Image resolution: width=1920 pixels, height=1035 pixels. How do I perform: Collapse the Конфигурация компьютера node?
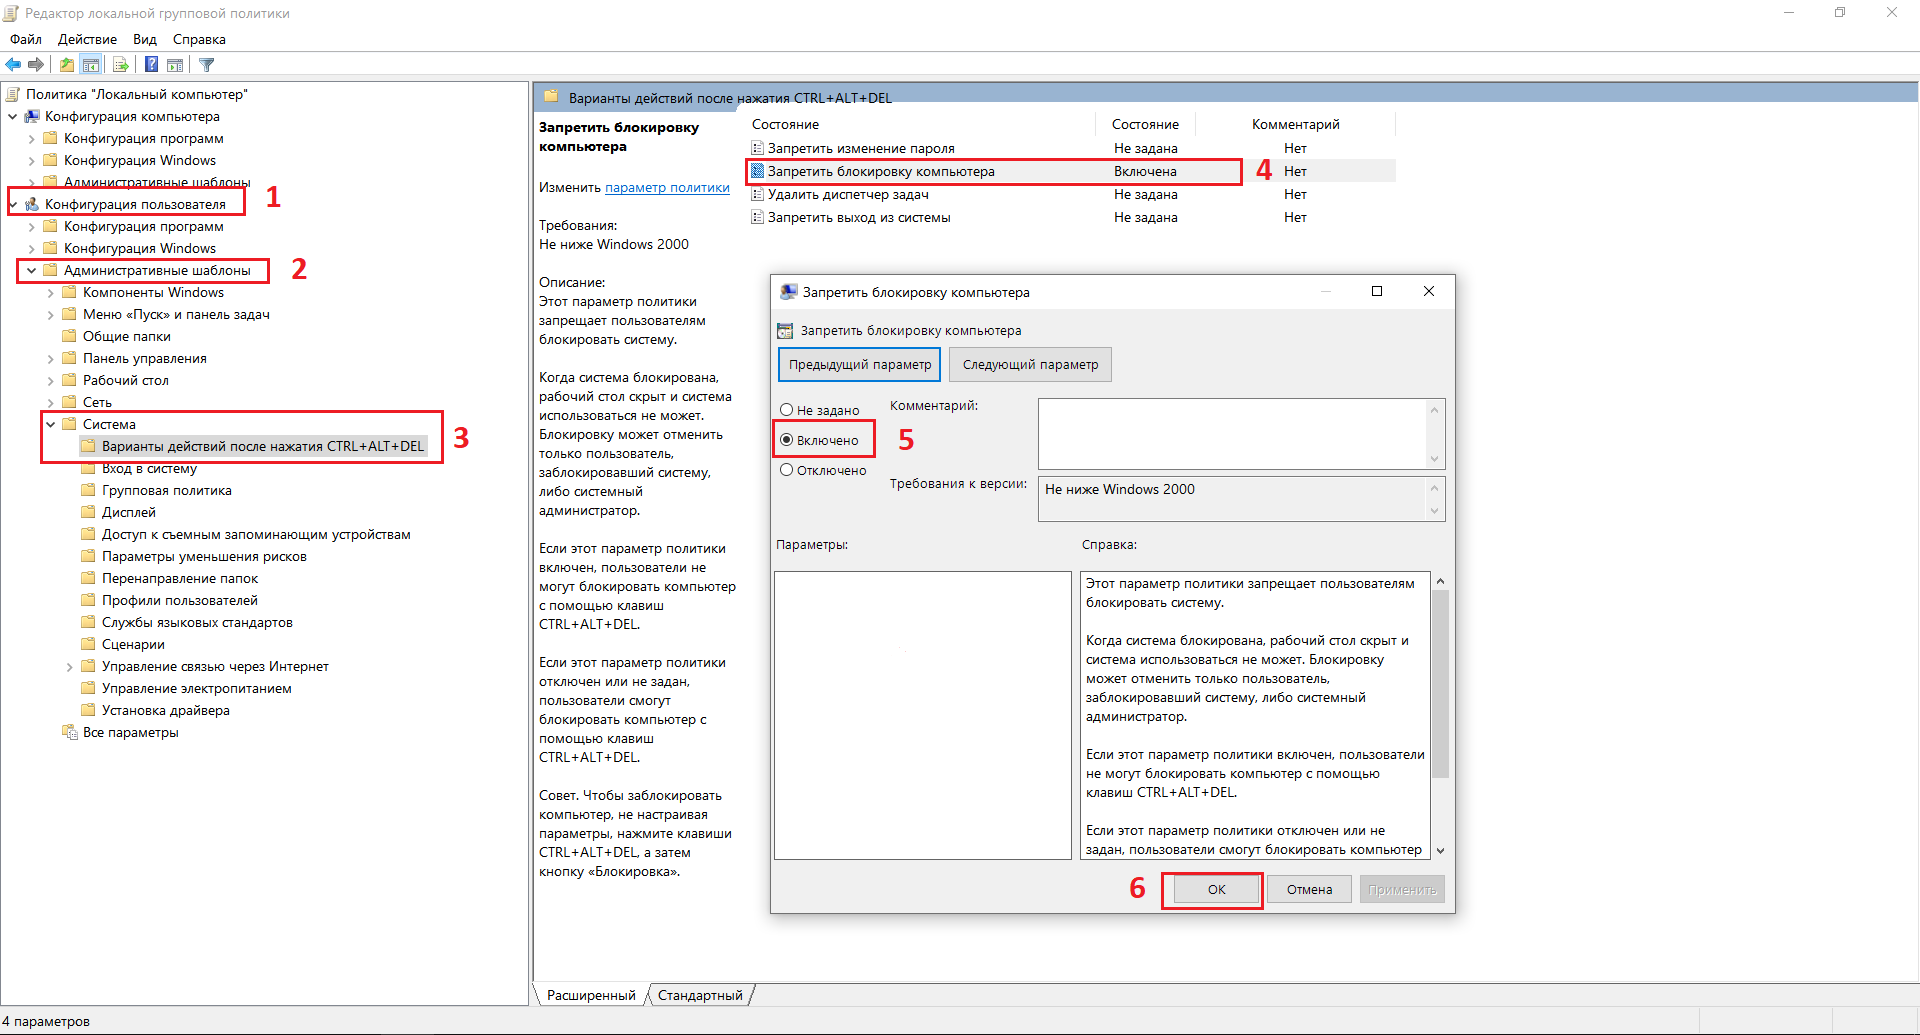coord(13,116)
